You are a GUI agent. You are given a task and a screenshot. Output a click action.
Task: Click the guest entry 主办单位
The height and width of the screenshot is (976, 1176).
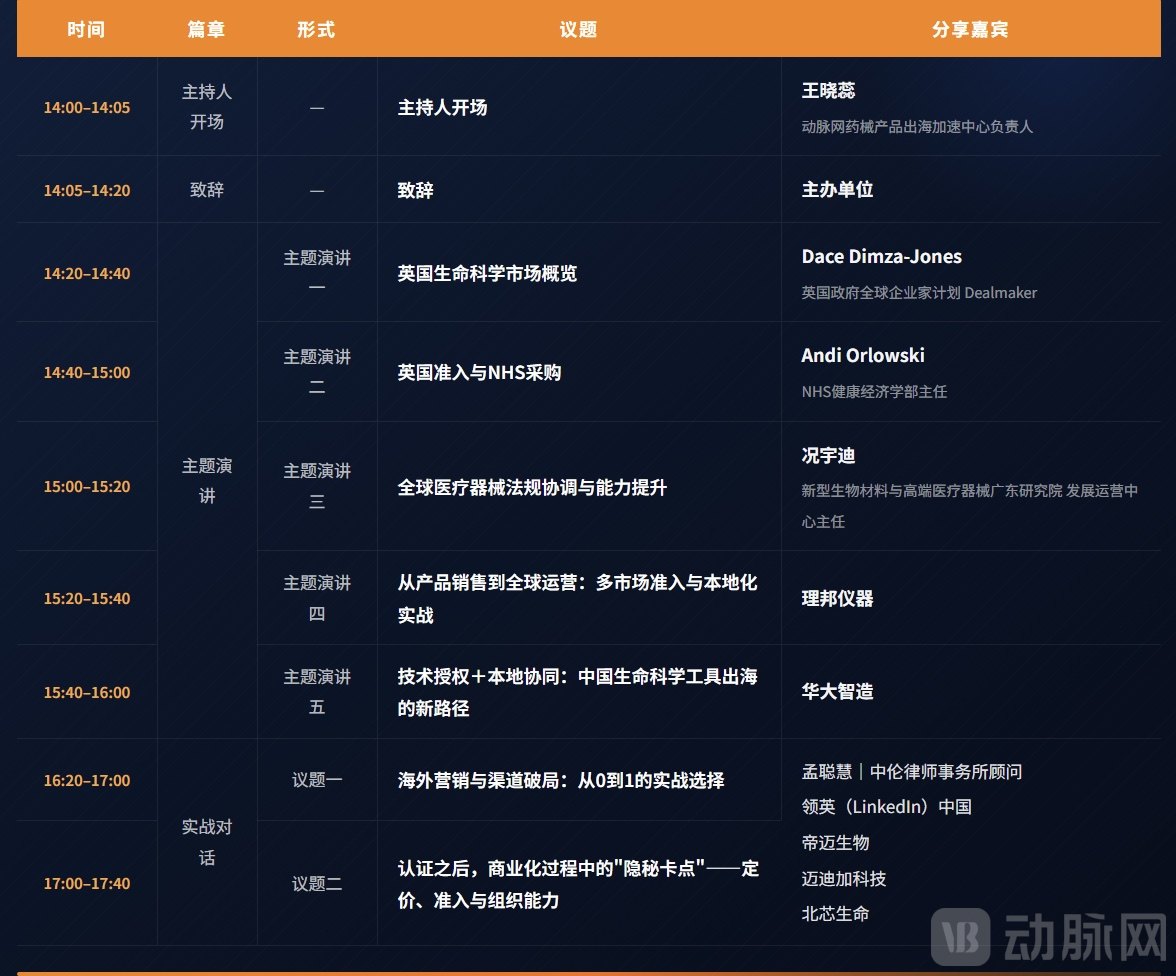838,190
